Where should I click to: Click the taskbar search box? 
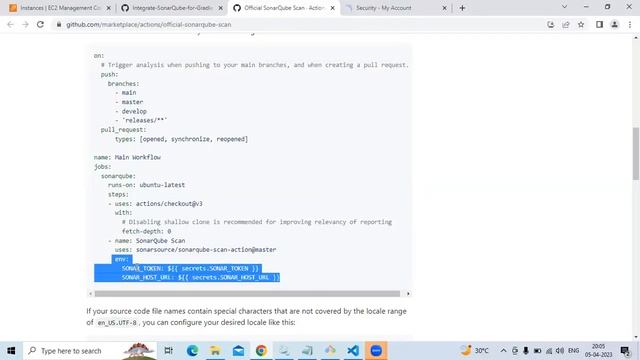pyautogui.click(x=90, y=351)
